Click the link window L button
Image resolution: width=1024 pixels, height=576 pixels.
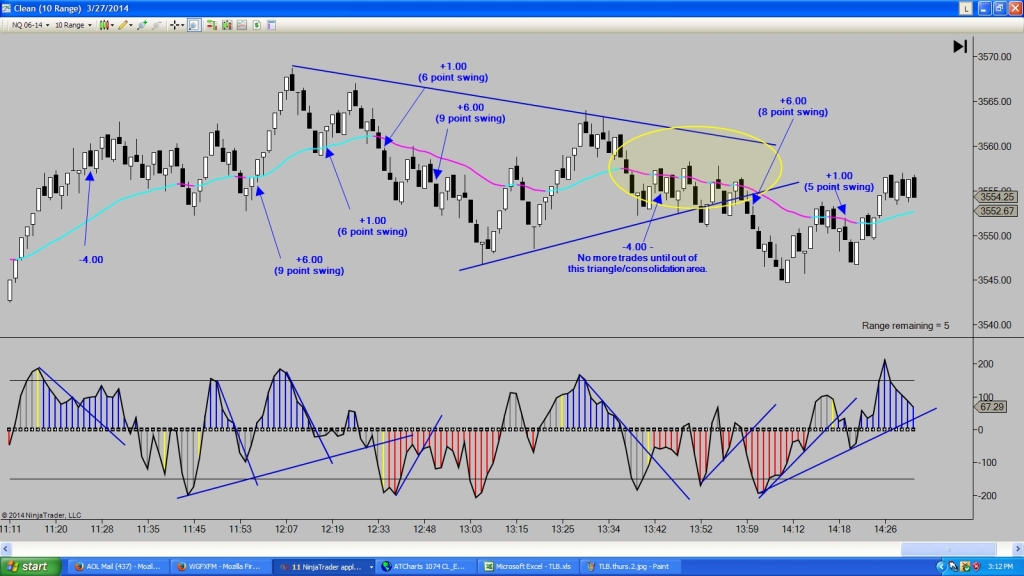point(965,8)
